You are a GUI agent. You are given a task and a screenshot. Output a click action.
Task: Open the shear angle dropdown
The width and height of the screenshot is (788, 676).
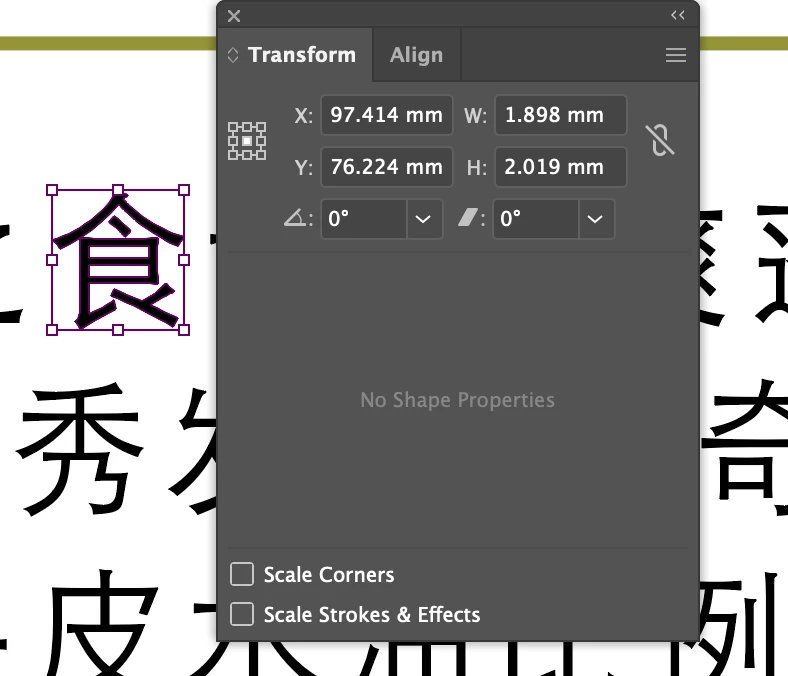point(596,219)
